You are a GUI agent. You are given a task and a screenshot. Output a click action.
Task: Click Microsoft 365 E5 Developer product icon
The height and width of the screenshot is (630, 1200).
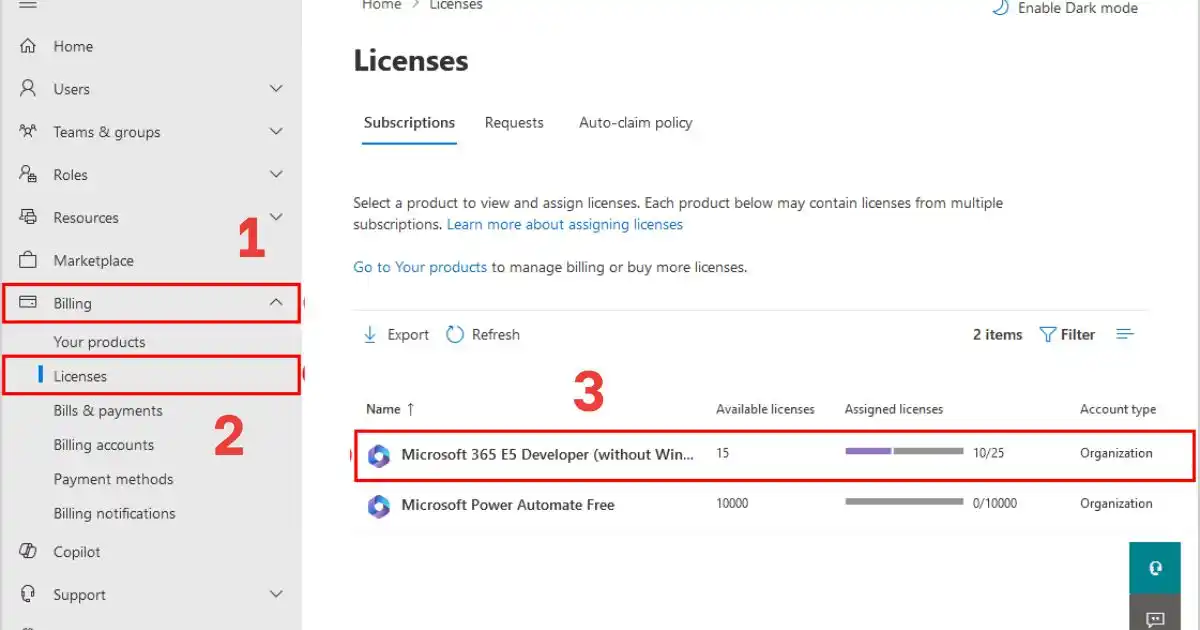pos(378,456)
